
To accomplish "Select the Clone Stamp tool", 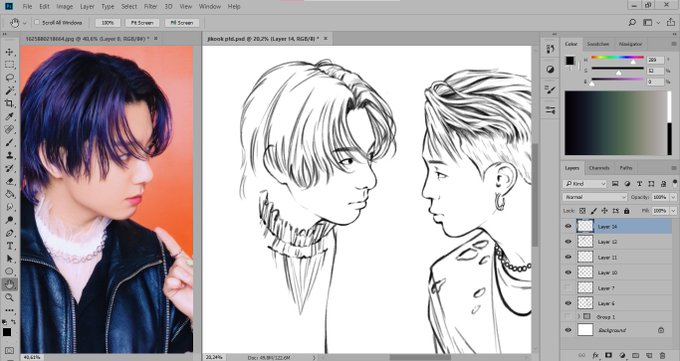I will [9, 155].
